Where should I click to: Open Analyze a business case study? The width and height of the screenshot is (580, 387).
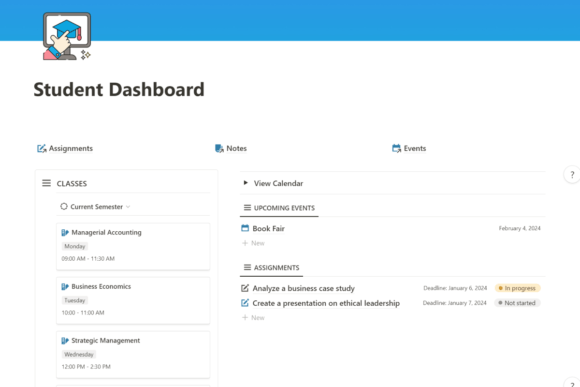(304, 288)
